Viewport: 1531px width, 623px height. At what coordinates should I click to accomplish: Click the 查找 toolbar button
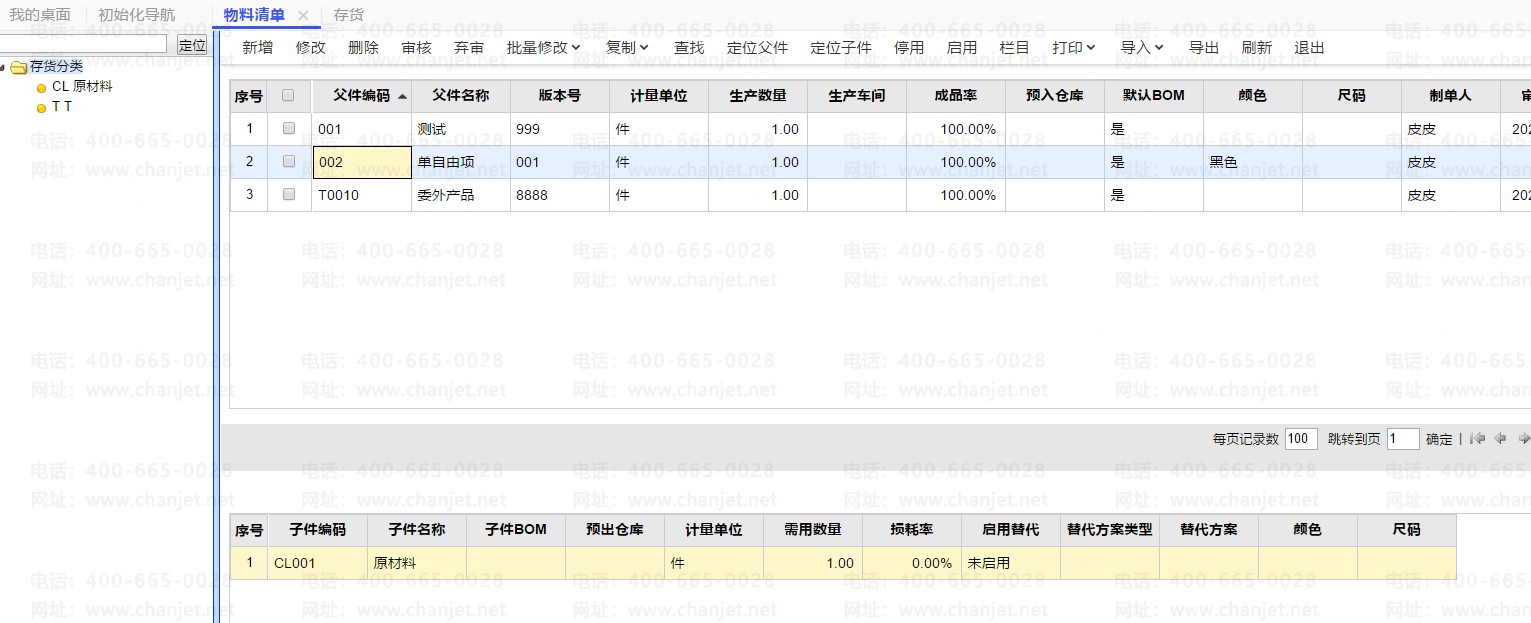tap(689, 47)
